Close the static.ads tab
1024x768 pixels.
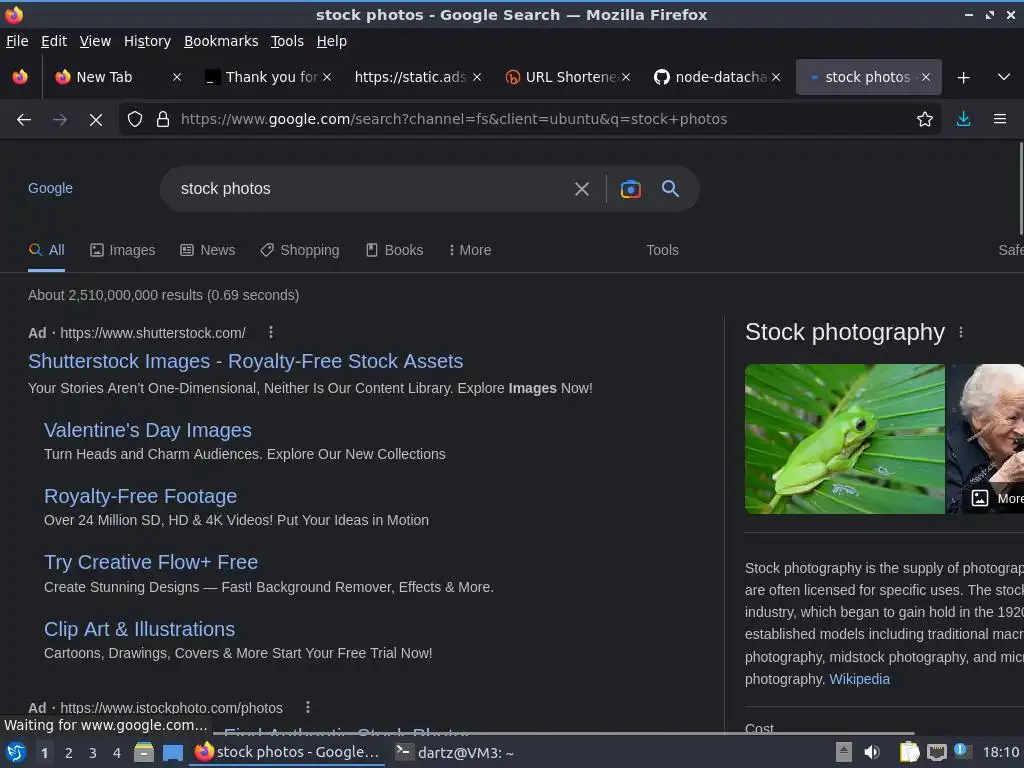click(x=477, y=77)
